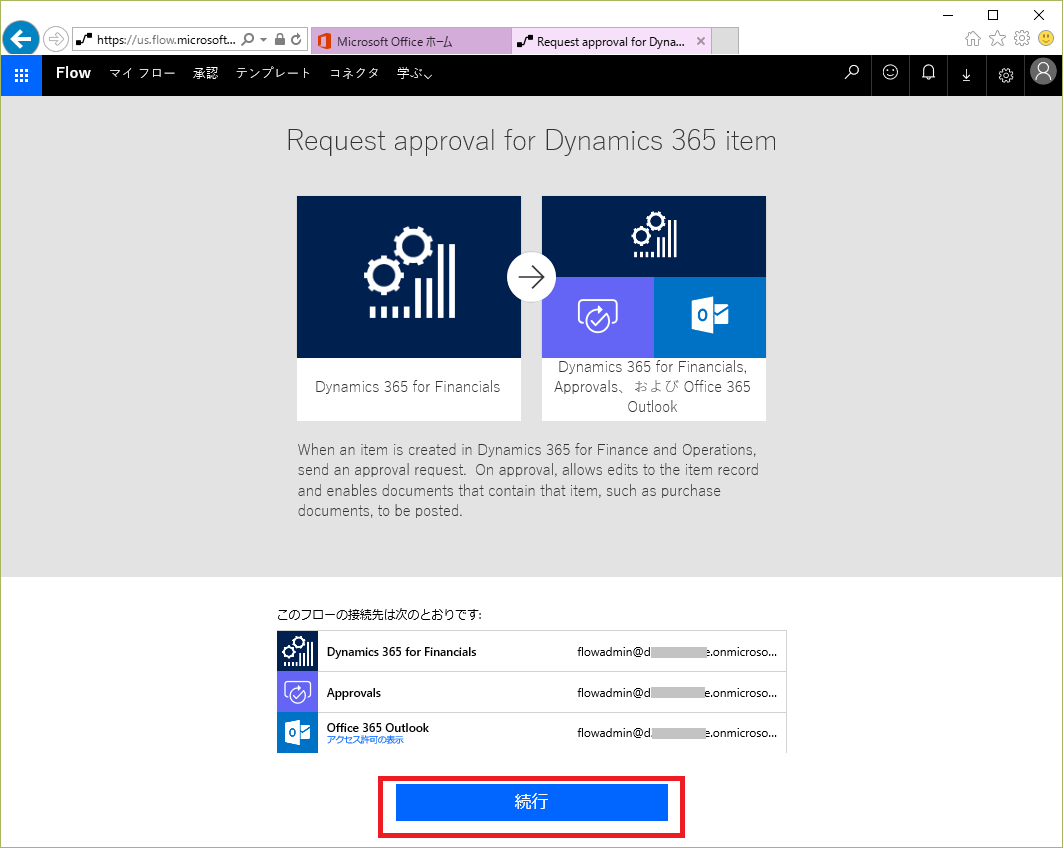Click the Dynamics 365 for Financials connection name
Image resolution: width=1063 pixels, height=848 pixels.
coord(401,652)
